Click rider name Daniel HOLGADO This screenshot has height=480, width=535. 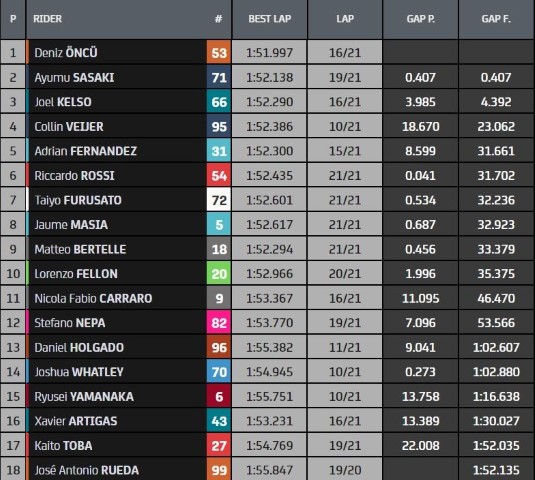coord(79,348)
